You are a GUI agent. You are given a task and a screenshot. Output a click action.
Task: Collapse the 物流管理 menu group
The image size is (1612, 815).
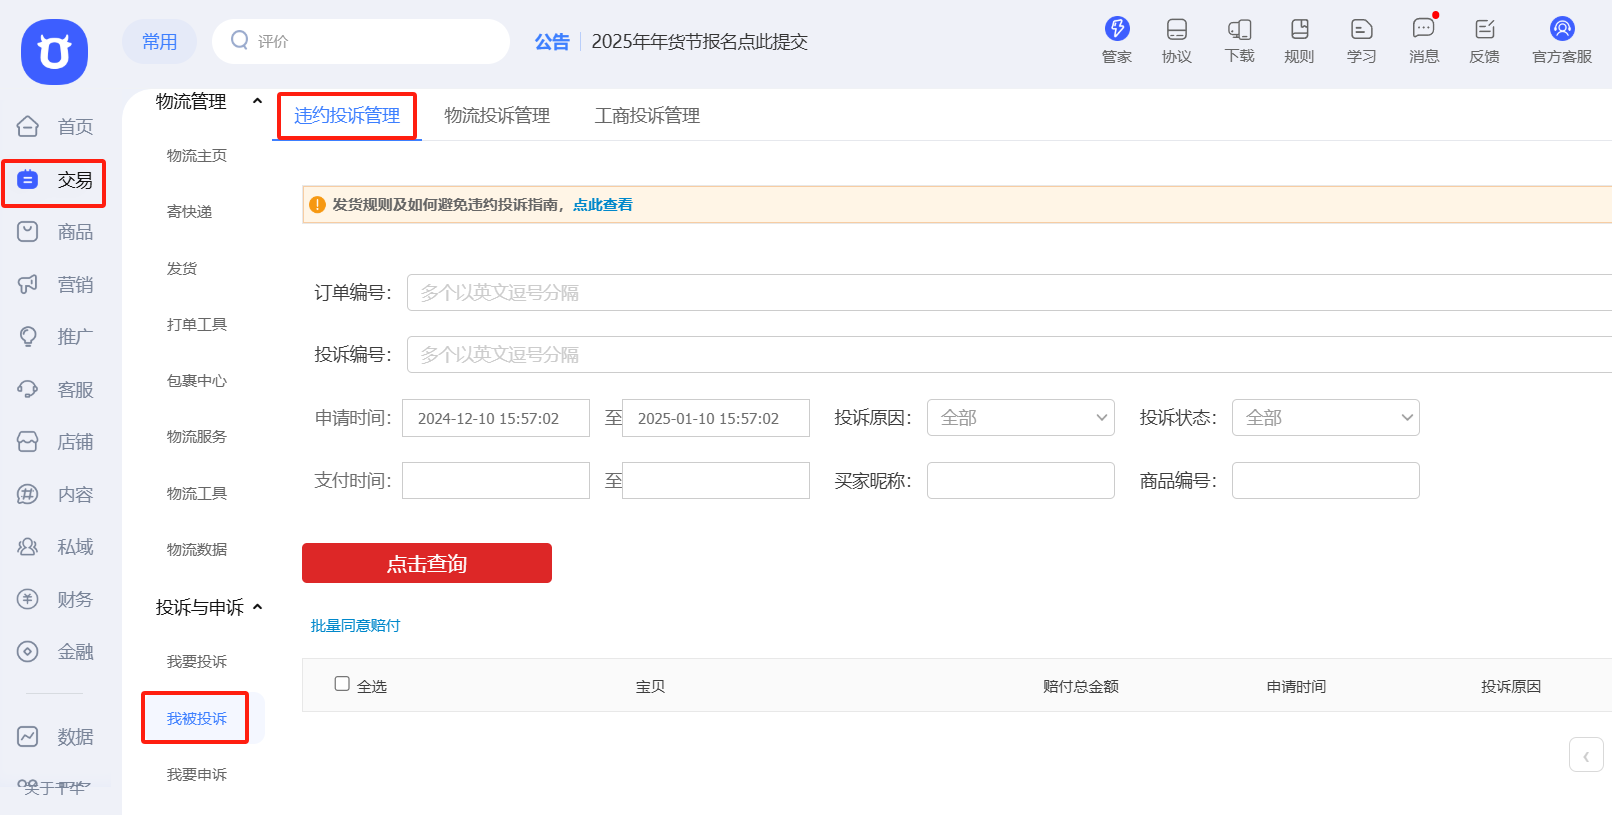[x=257, y=101]
